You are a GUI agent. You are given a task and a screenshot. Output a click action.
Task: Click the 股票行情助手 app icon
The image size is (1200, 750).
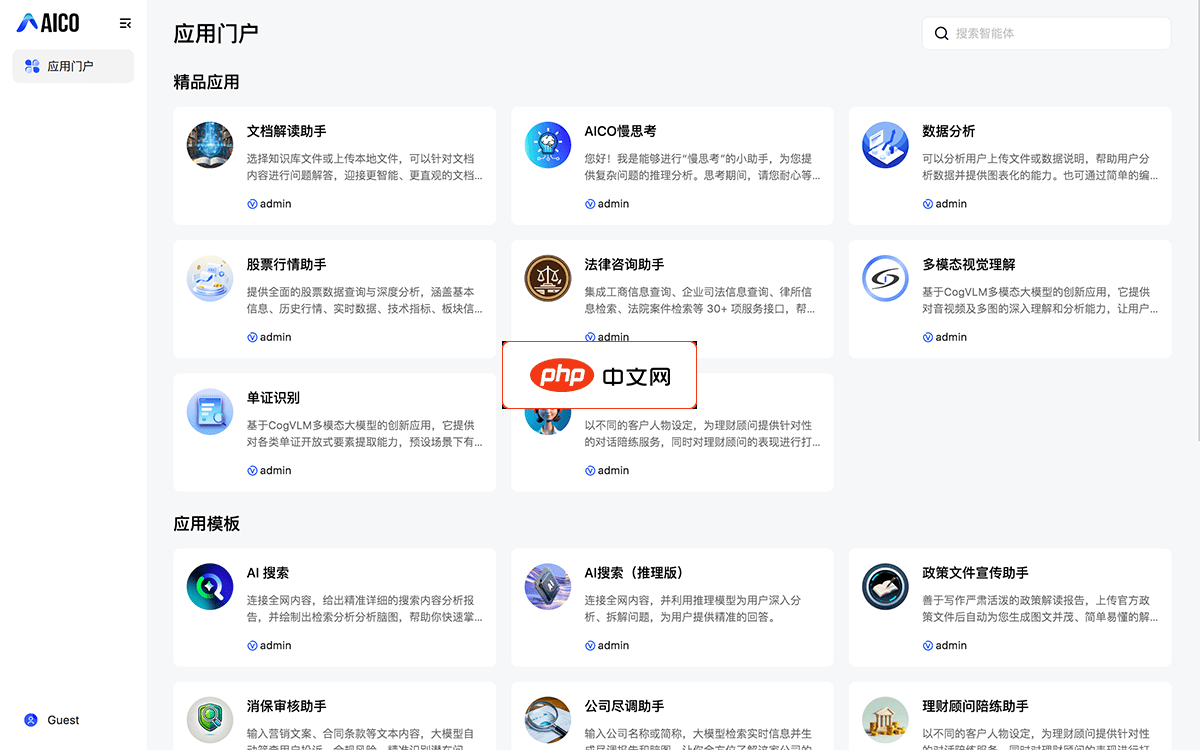click(210, 278)
